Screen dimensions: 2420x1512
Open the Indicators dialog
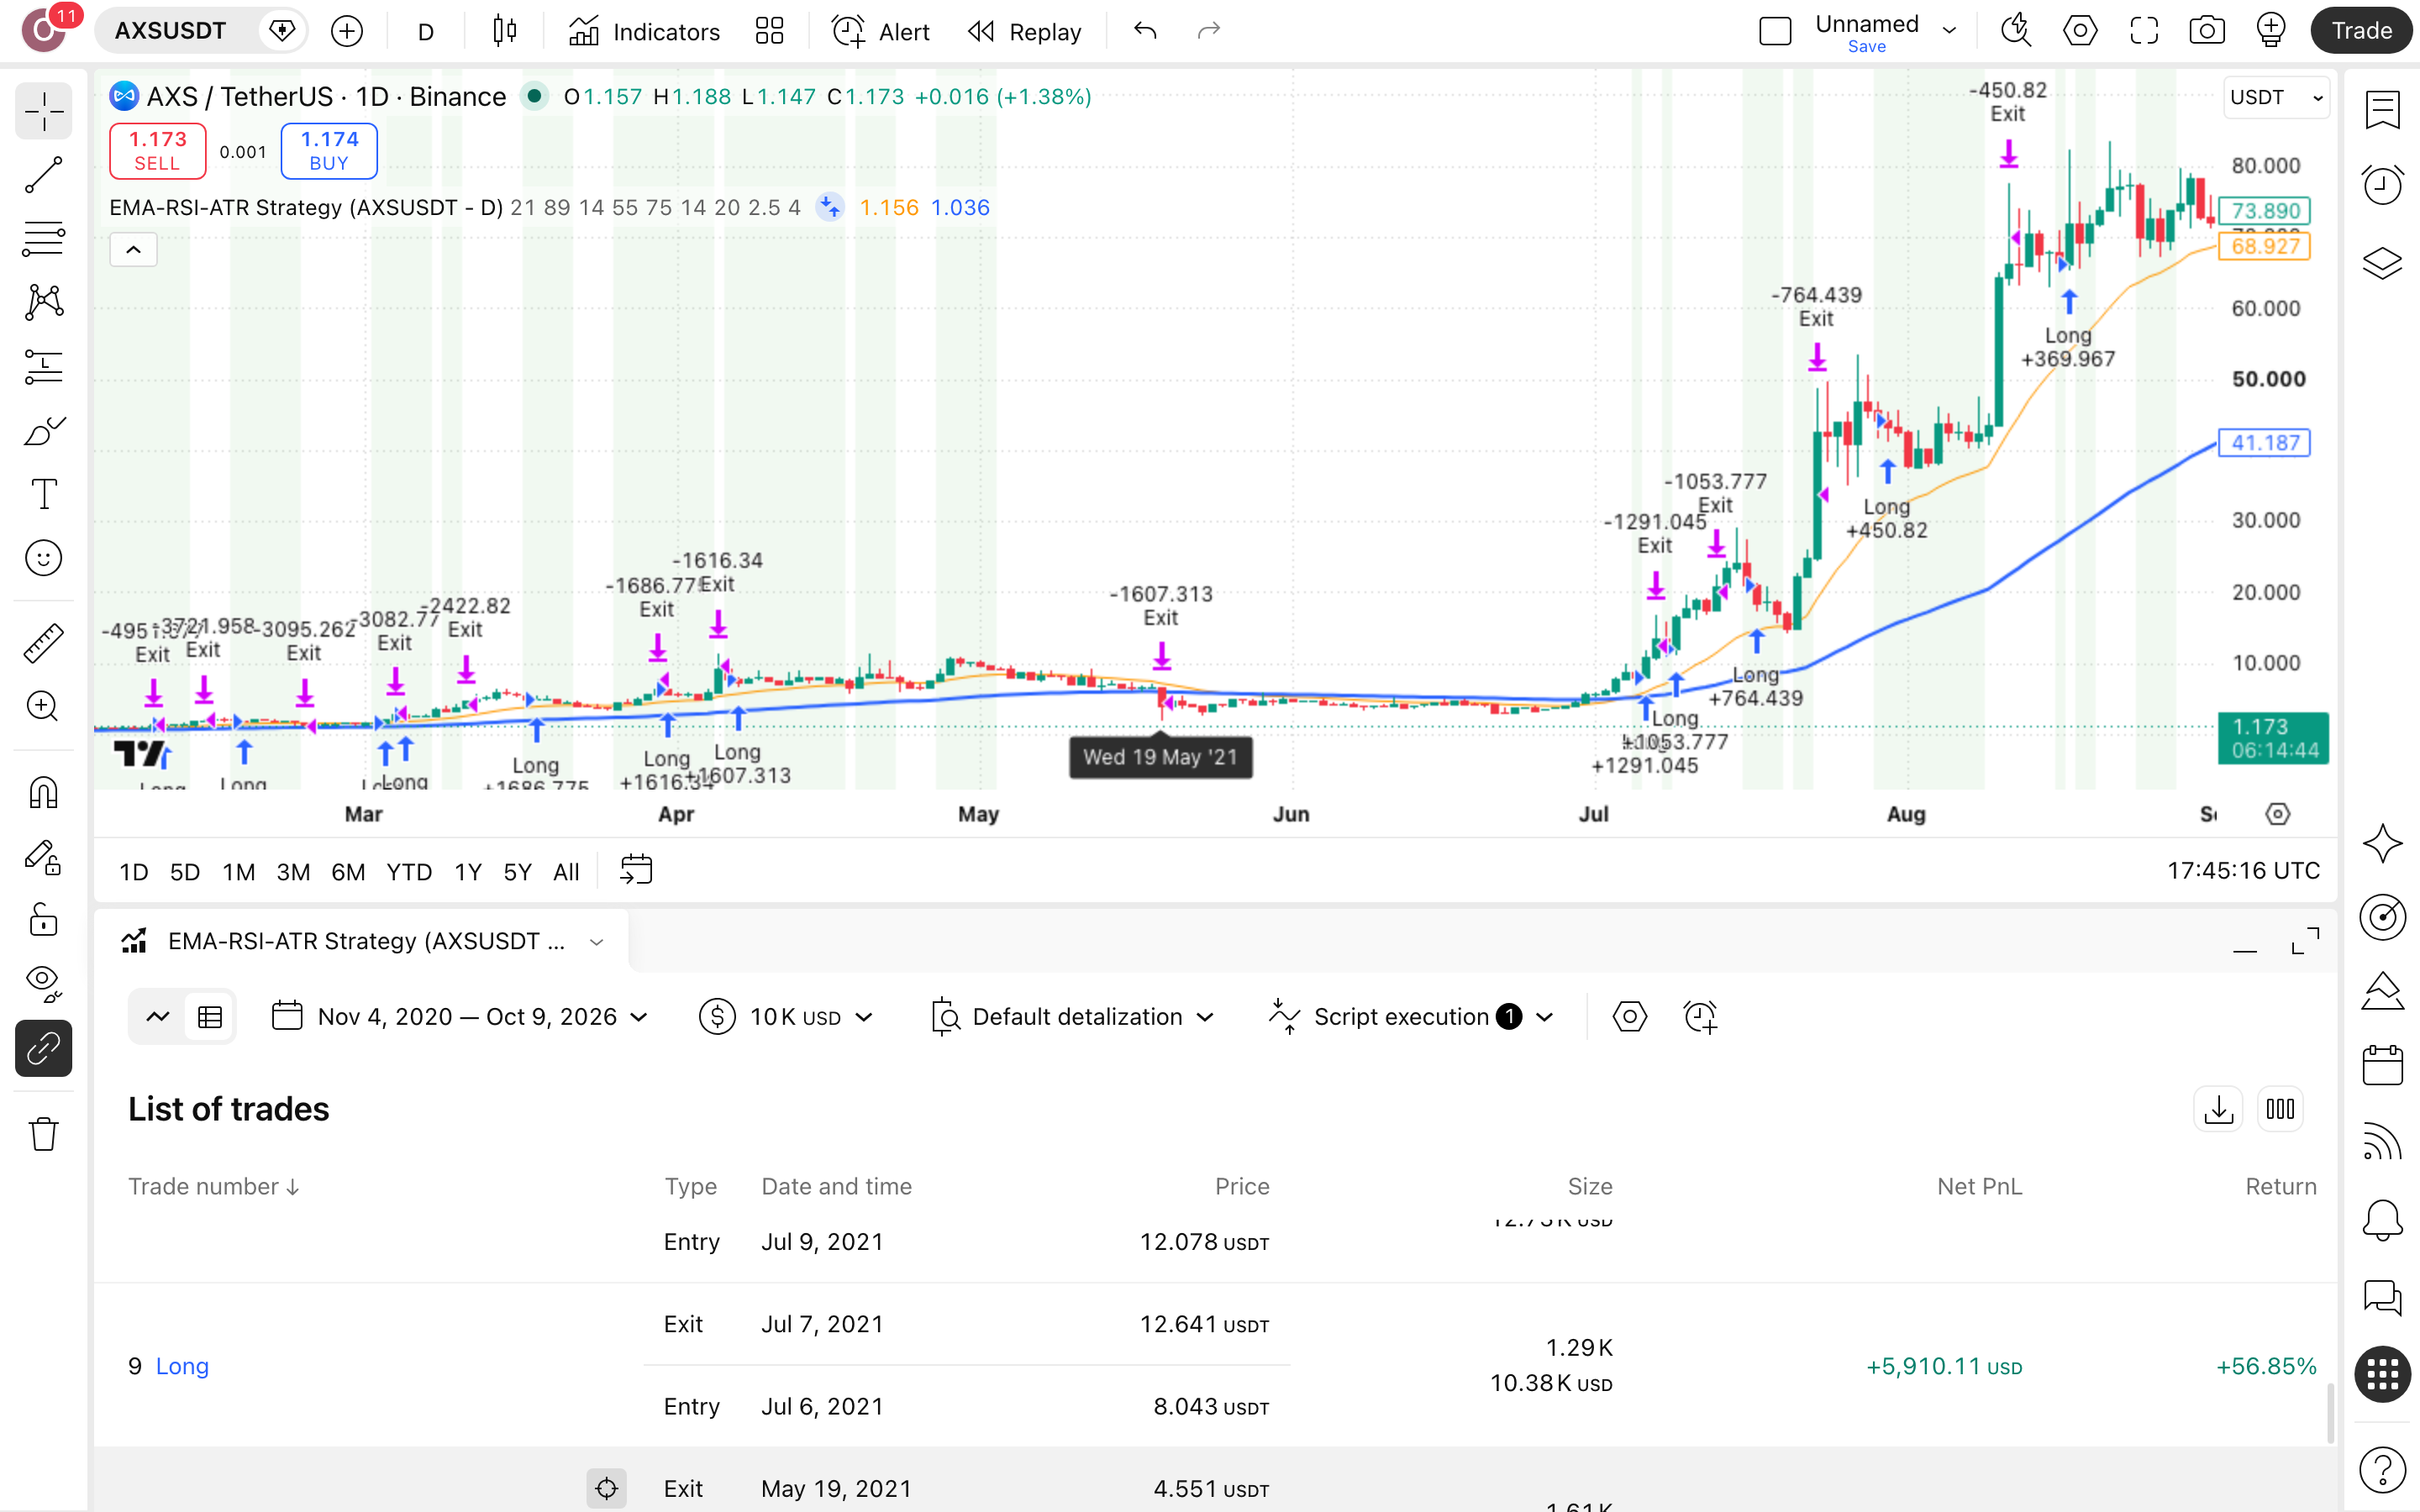(644, 31)
